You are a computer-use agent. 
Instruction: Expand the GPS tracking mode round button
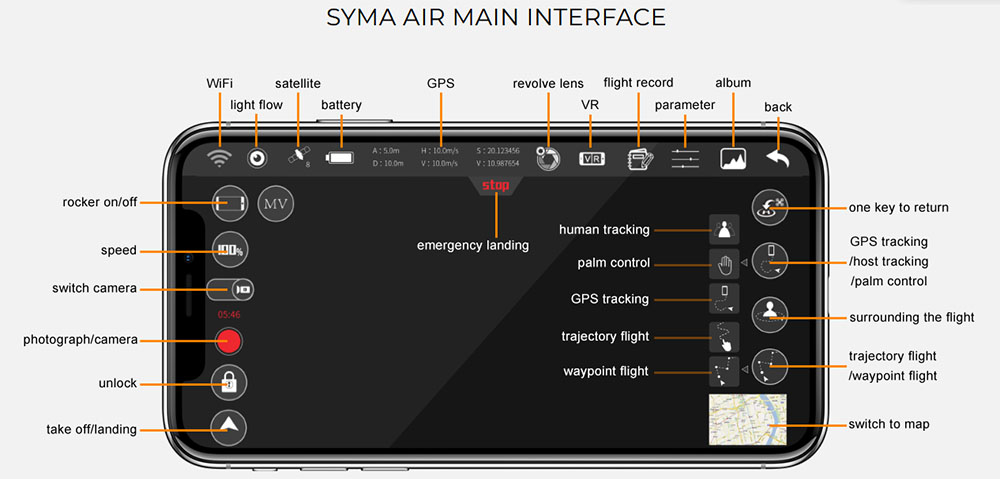(770, 261)
